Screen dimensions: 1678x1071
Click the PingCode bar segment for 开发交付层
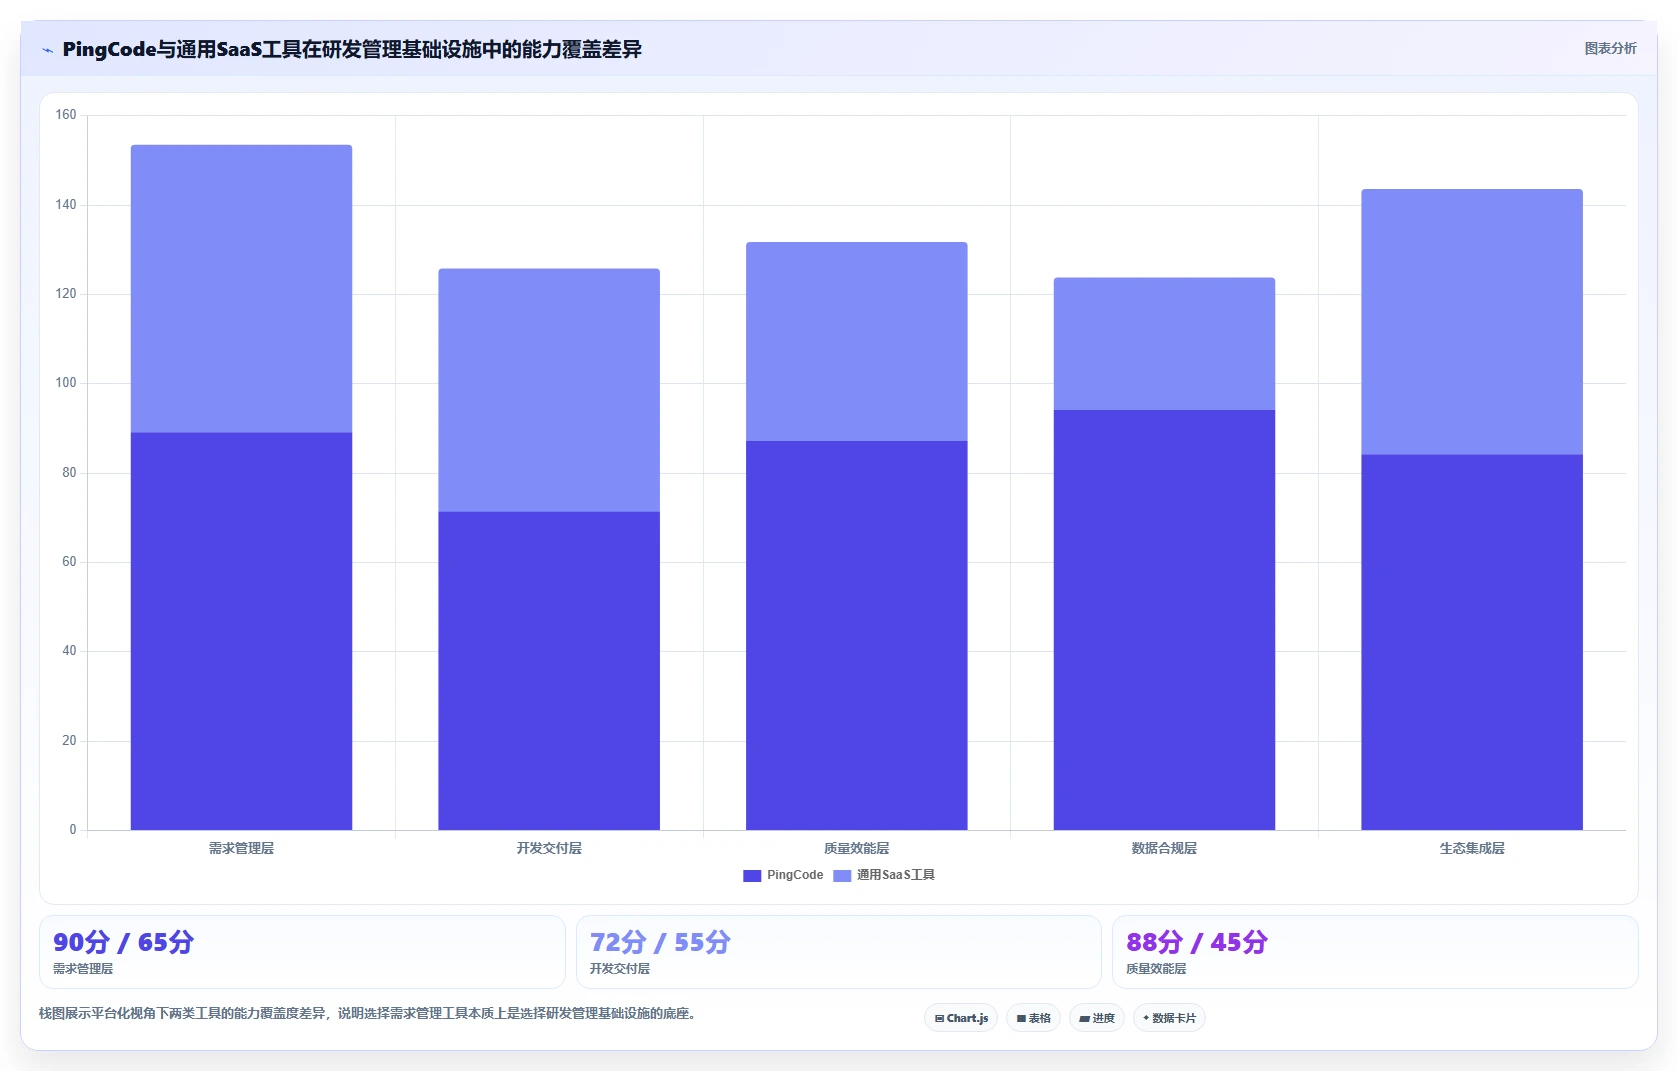(549, 671)
